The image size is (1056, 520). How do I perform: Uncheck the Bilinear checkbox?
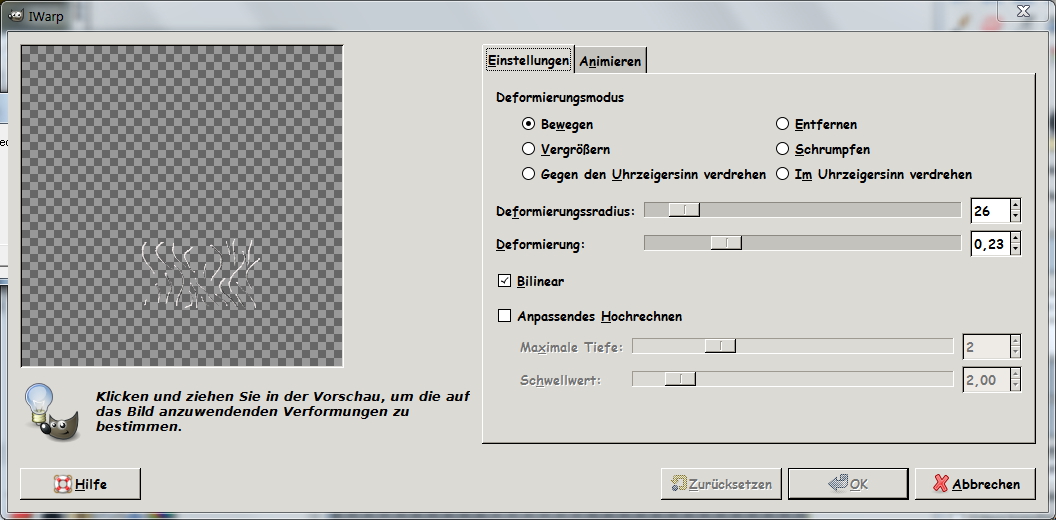coord(504,281)
